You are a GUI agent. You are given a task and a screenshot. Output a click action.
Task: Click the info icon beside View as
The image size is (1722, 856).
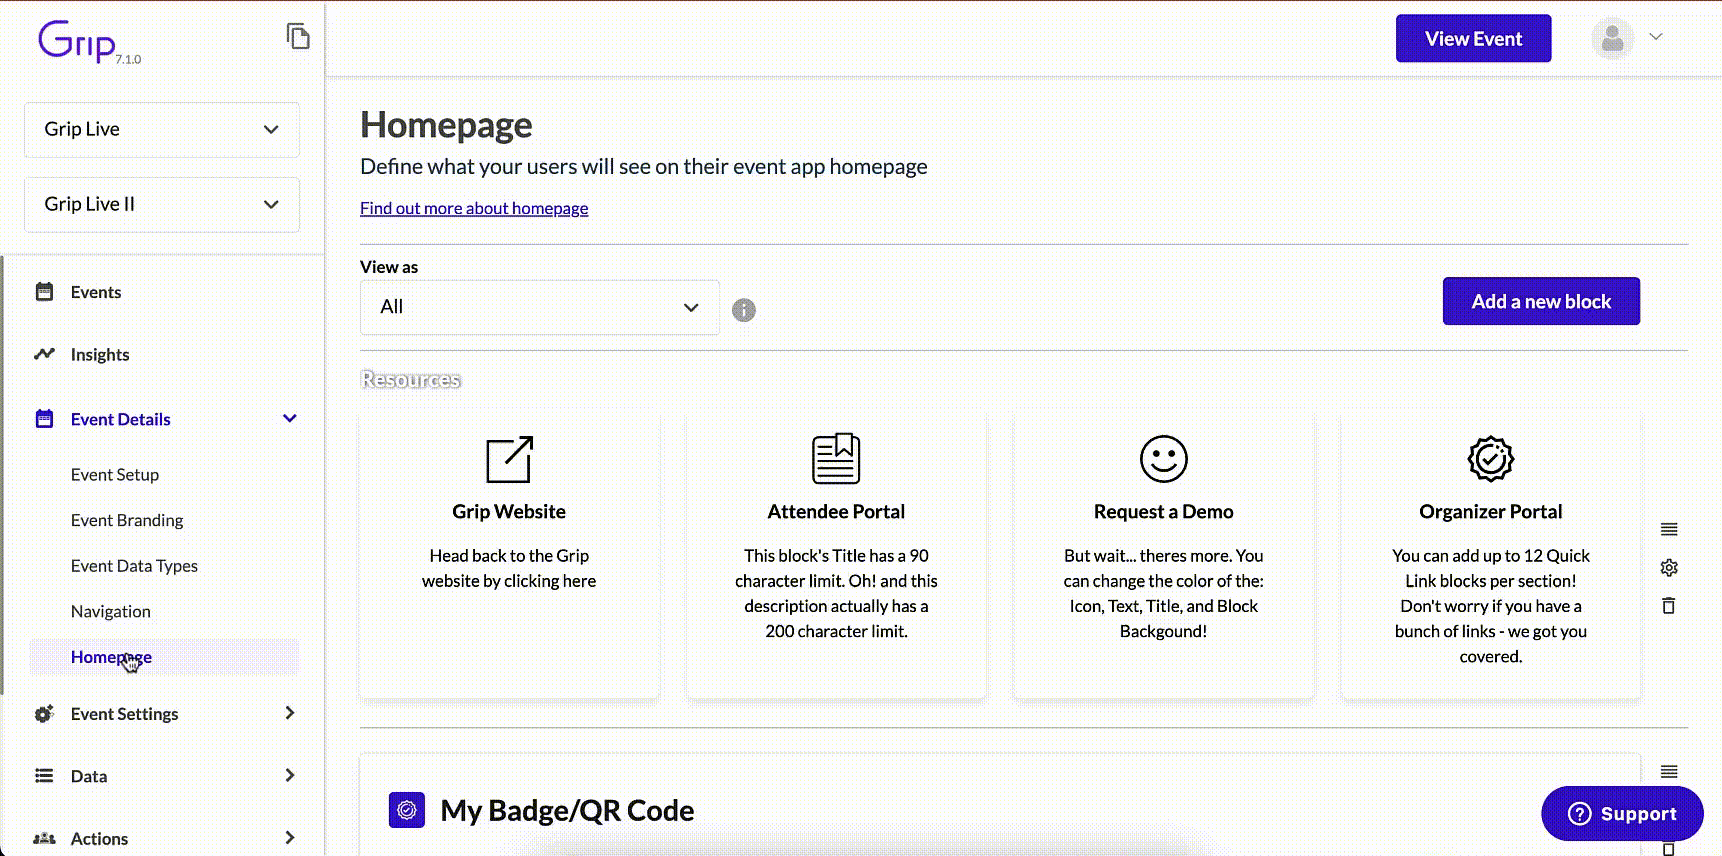pos(744,310)
